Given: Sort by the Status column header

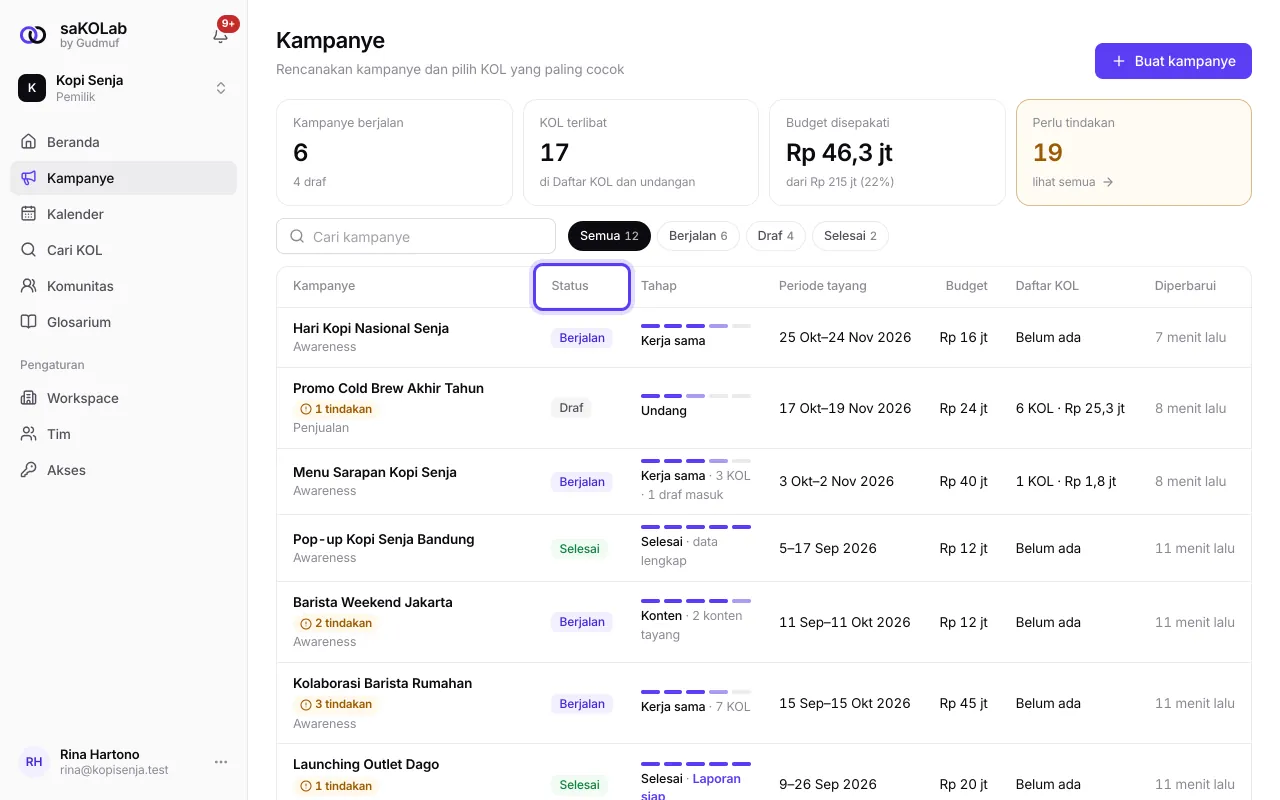Looking at the screenshot, I should tap(582, 287).
